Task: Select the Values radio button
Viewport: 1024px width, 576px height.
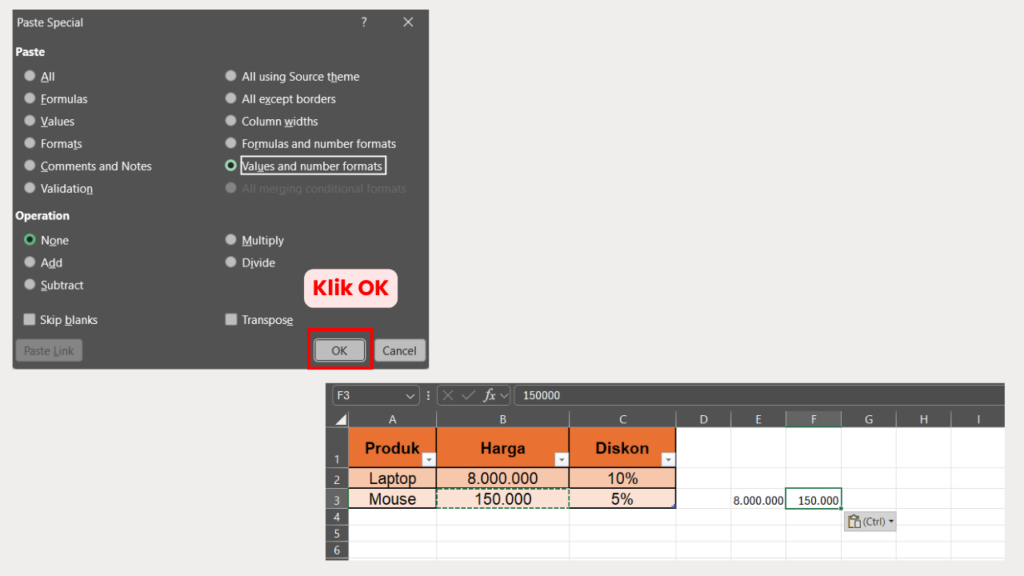Action: click(x=30, y=121)
